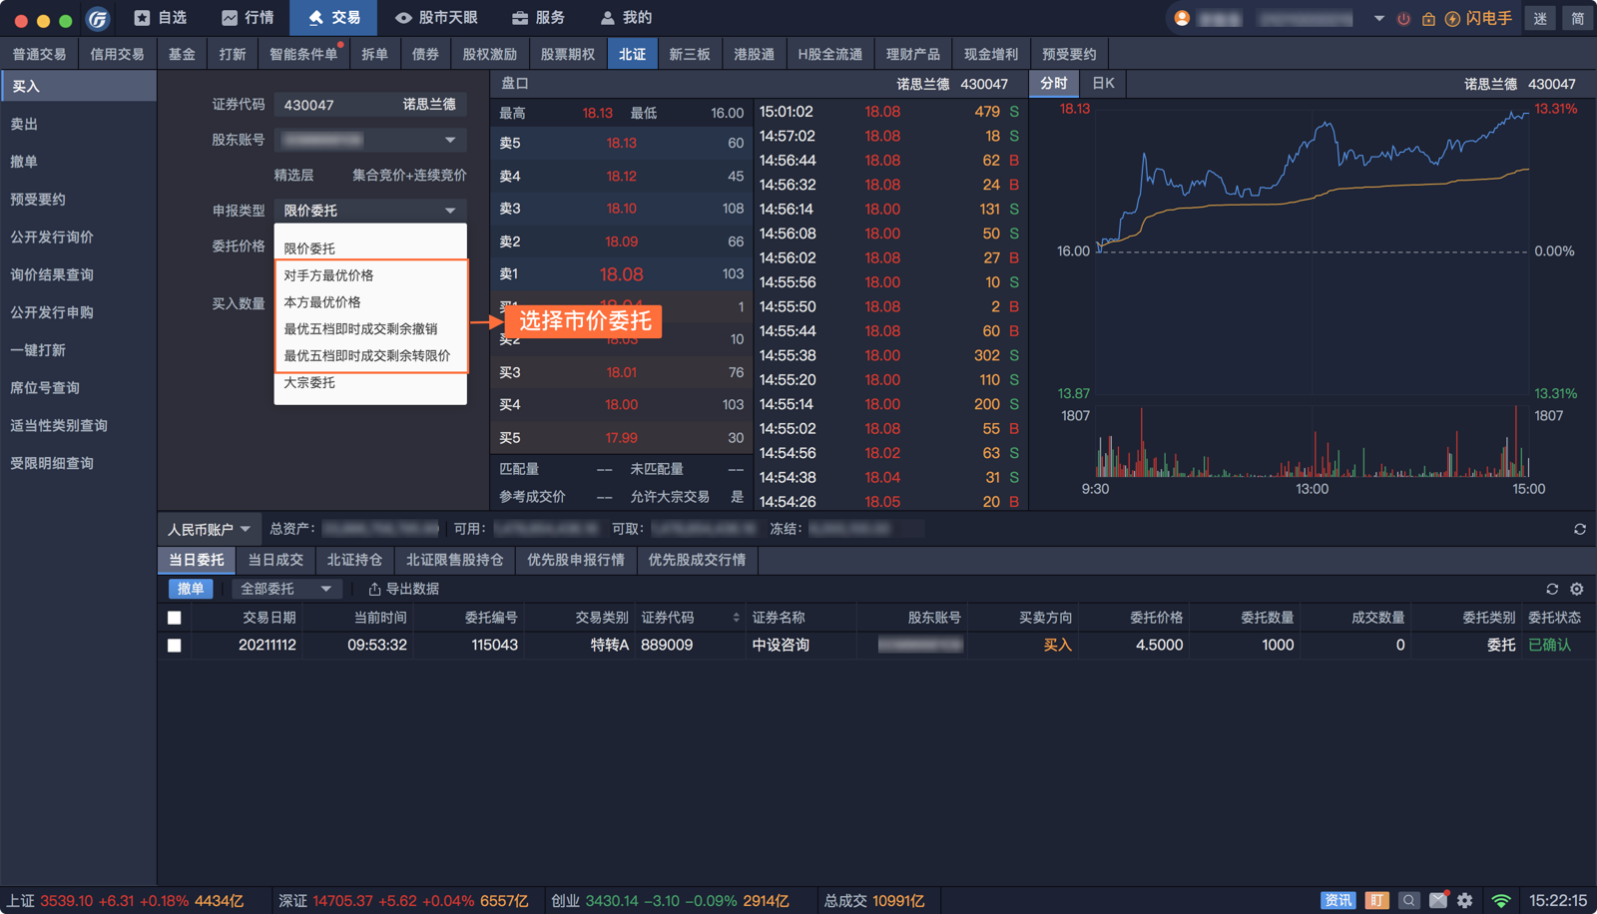Open 公开发行询价 in sidebar
The height and width of the screenshot is (914, 1597).
pyautogui.click(x=78, y=237)
